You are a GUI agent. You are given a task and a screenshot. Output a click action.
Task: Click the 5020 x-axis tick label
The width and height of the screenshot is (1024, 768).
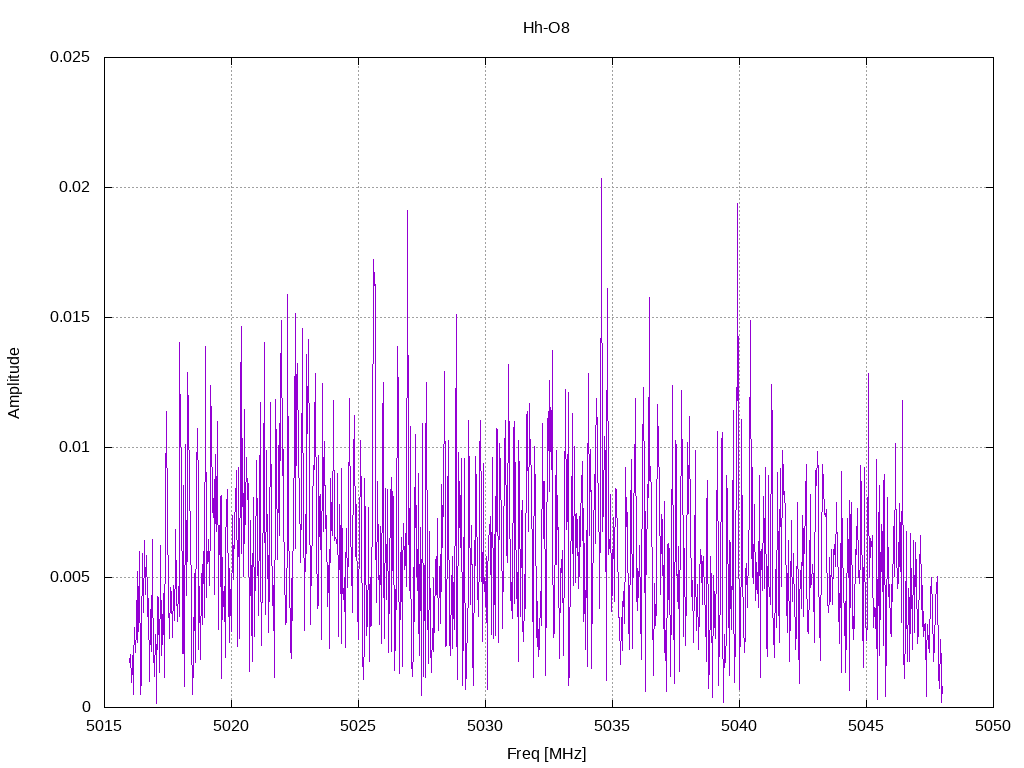[x=231, y=726]
